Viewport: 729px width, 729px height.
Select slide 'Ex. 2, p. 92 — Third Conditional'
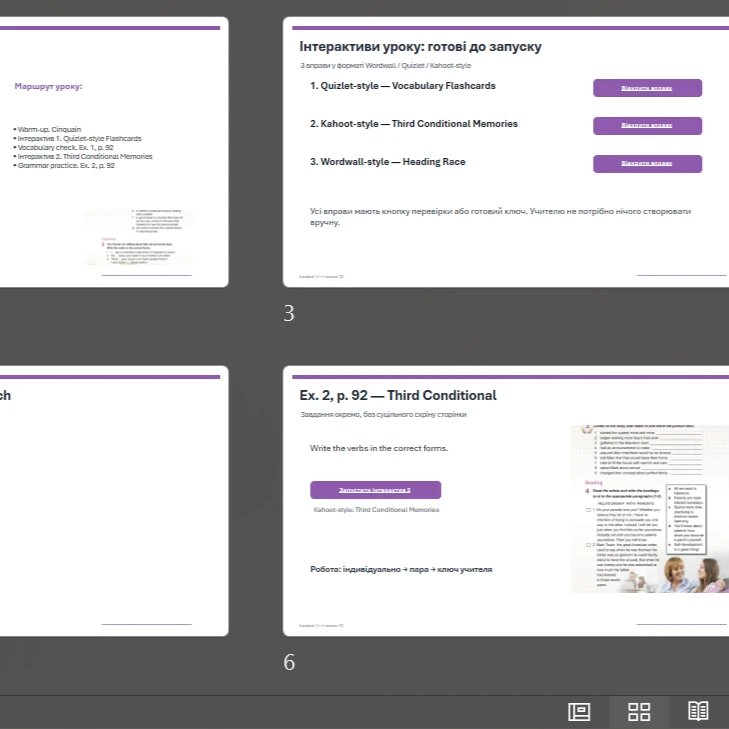[x=506, y=501]
